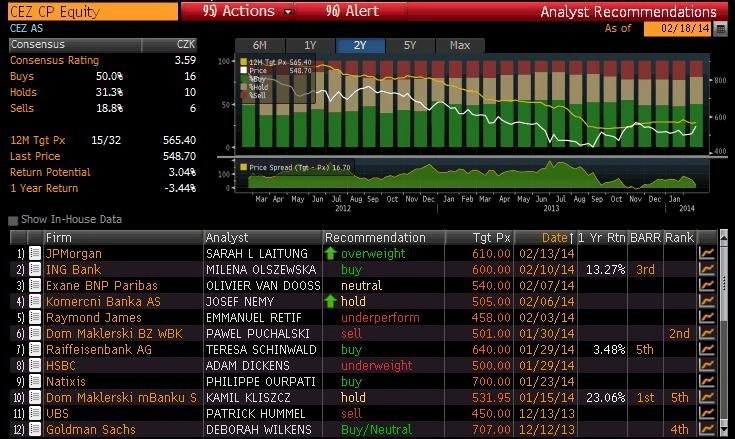The image size is (735, 439).
Task: Toggle Price legend series swatch
Action: (243, 70)
